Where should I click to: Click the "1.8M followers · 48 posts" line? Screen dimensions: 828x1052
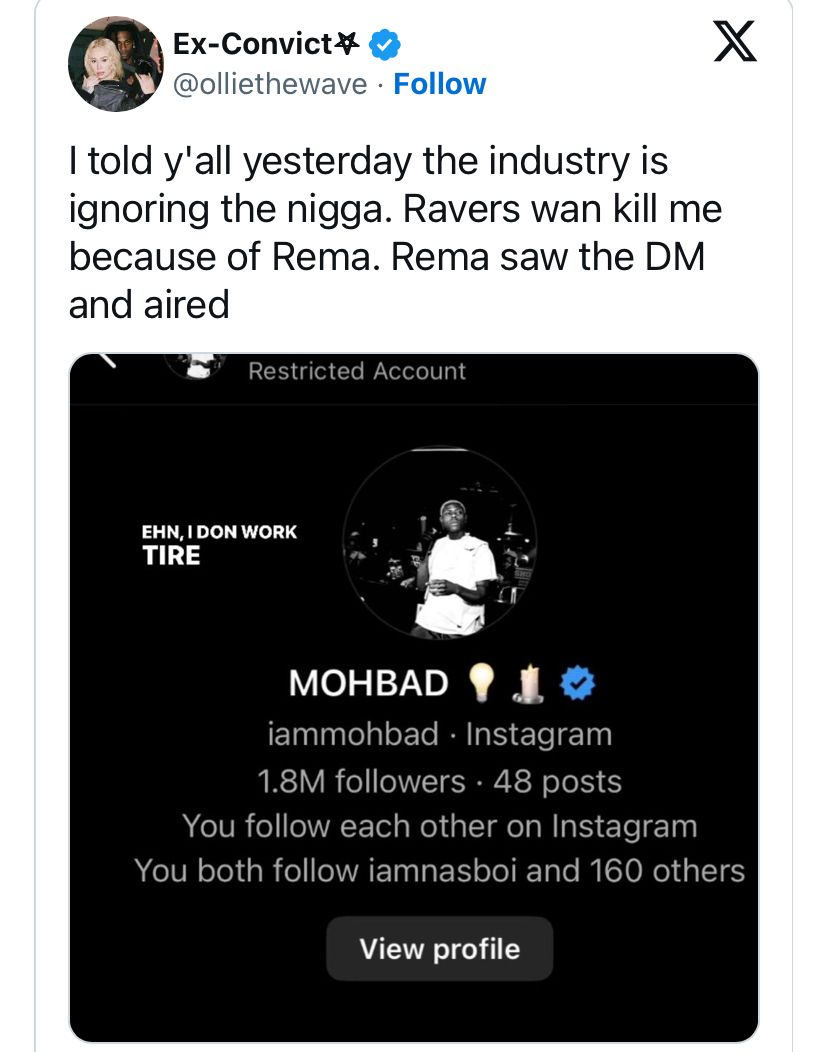[x=440, y=781]
